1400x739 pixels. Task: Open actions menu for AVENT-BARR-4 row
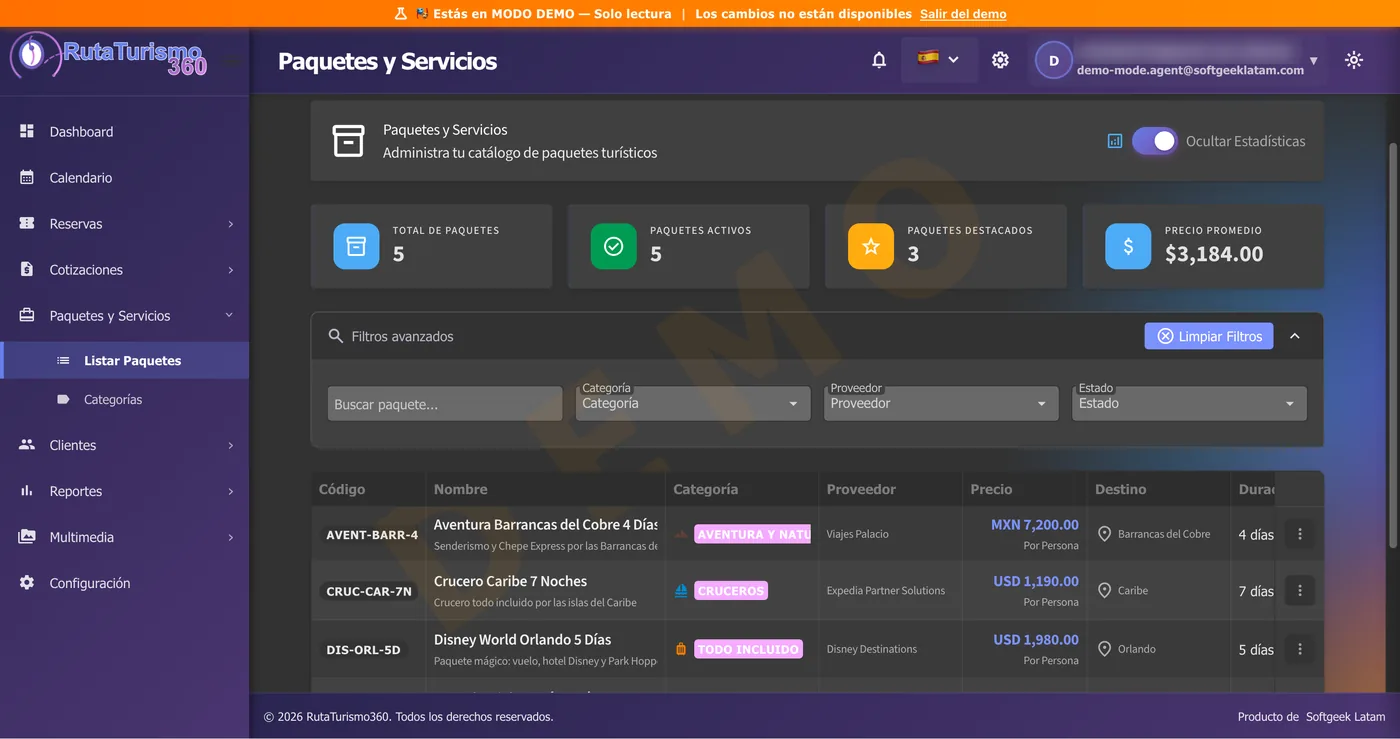(1300, 534)
